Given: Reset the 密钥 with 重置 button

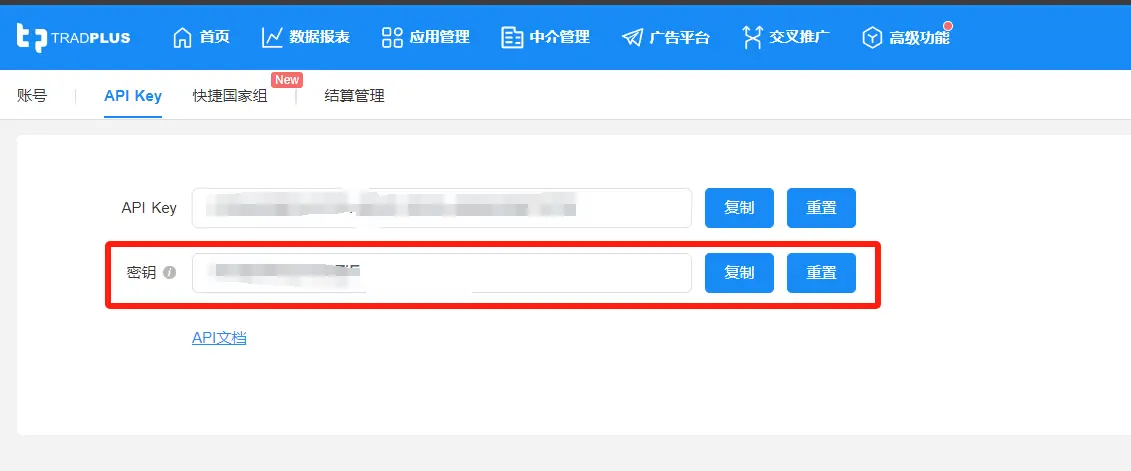Looking at the screenshot, I should coord(822,273).
